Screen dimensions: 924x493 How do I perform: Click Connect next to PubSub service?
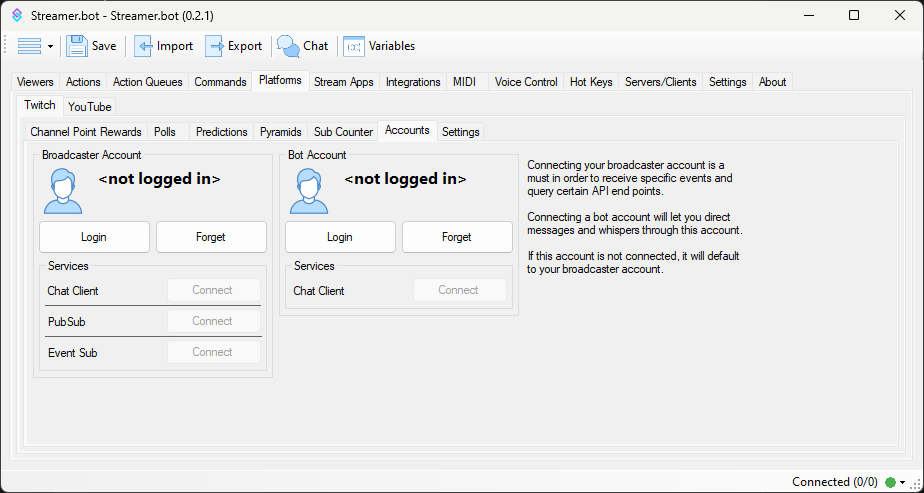point(213,321)
